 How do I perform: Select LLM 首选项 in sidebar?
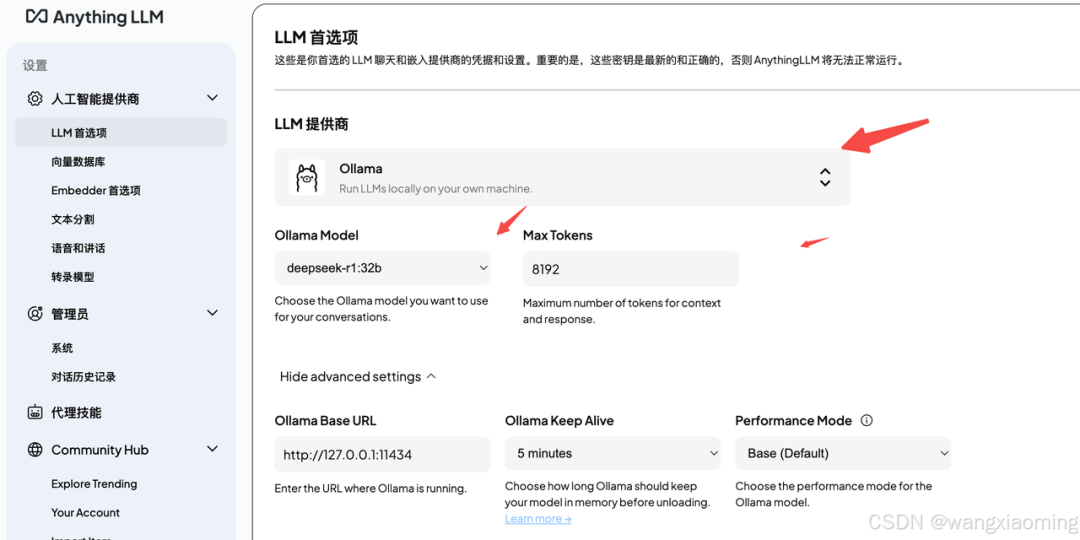point(121,132)
